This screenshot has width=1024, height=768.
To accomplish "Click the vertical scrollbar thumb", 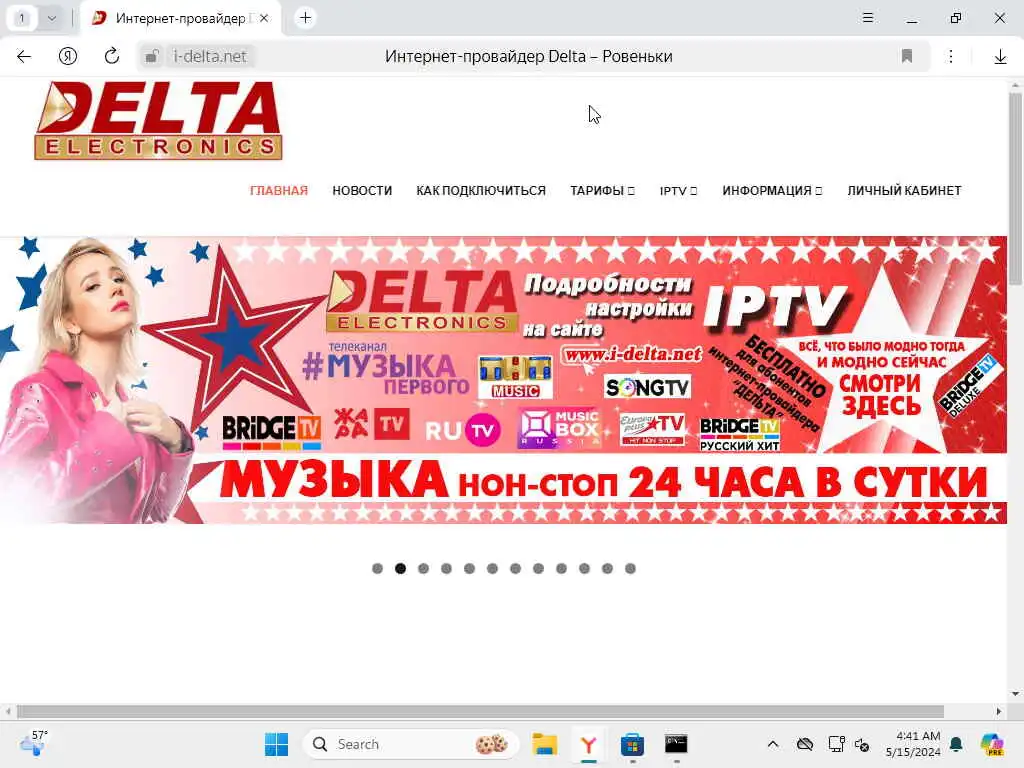I will pos(1015,189).
